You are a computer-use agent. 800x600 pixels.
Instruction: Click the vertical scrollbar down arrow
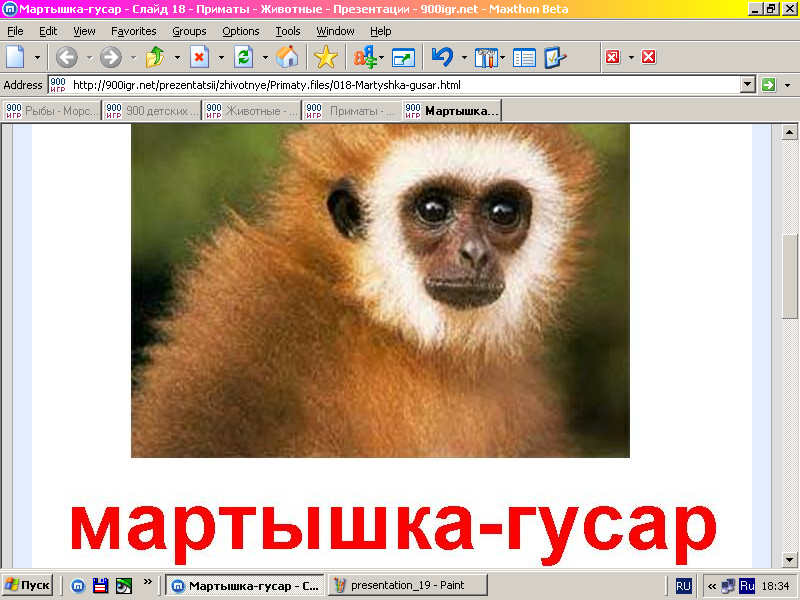[790, 559]
